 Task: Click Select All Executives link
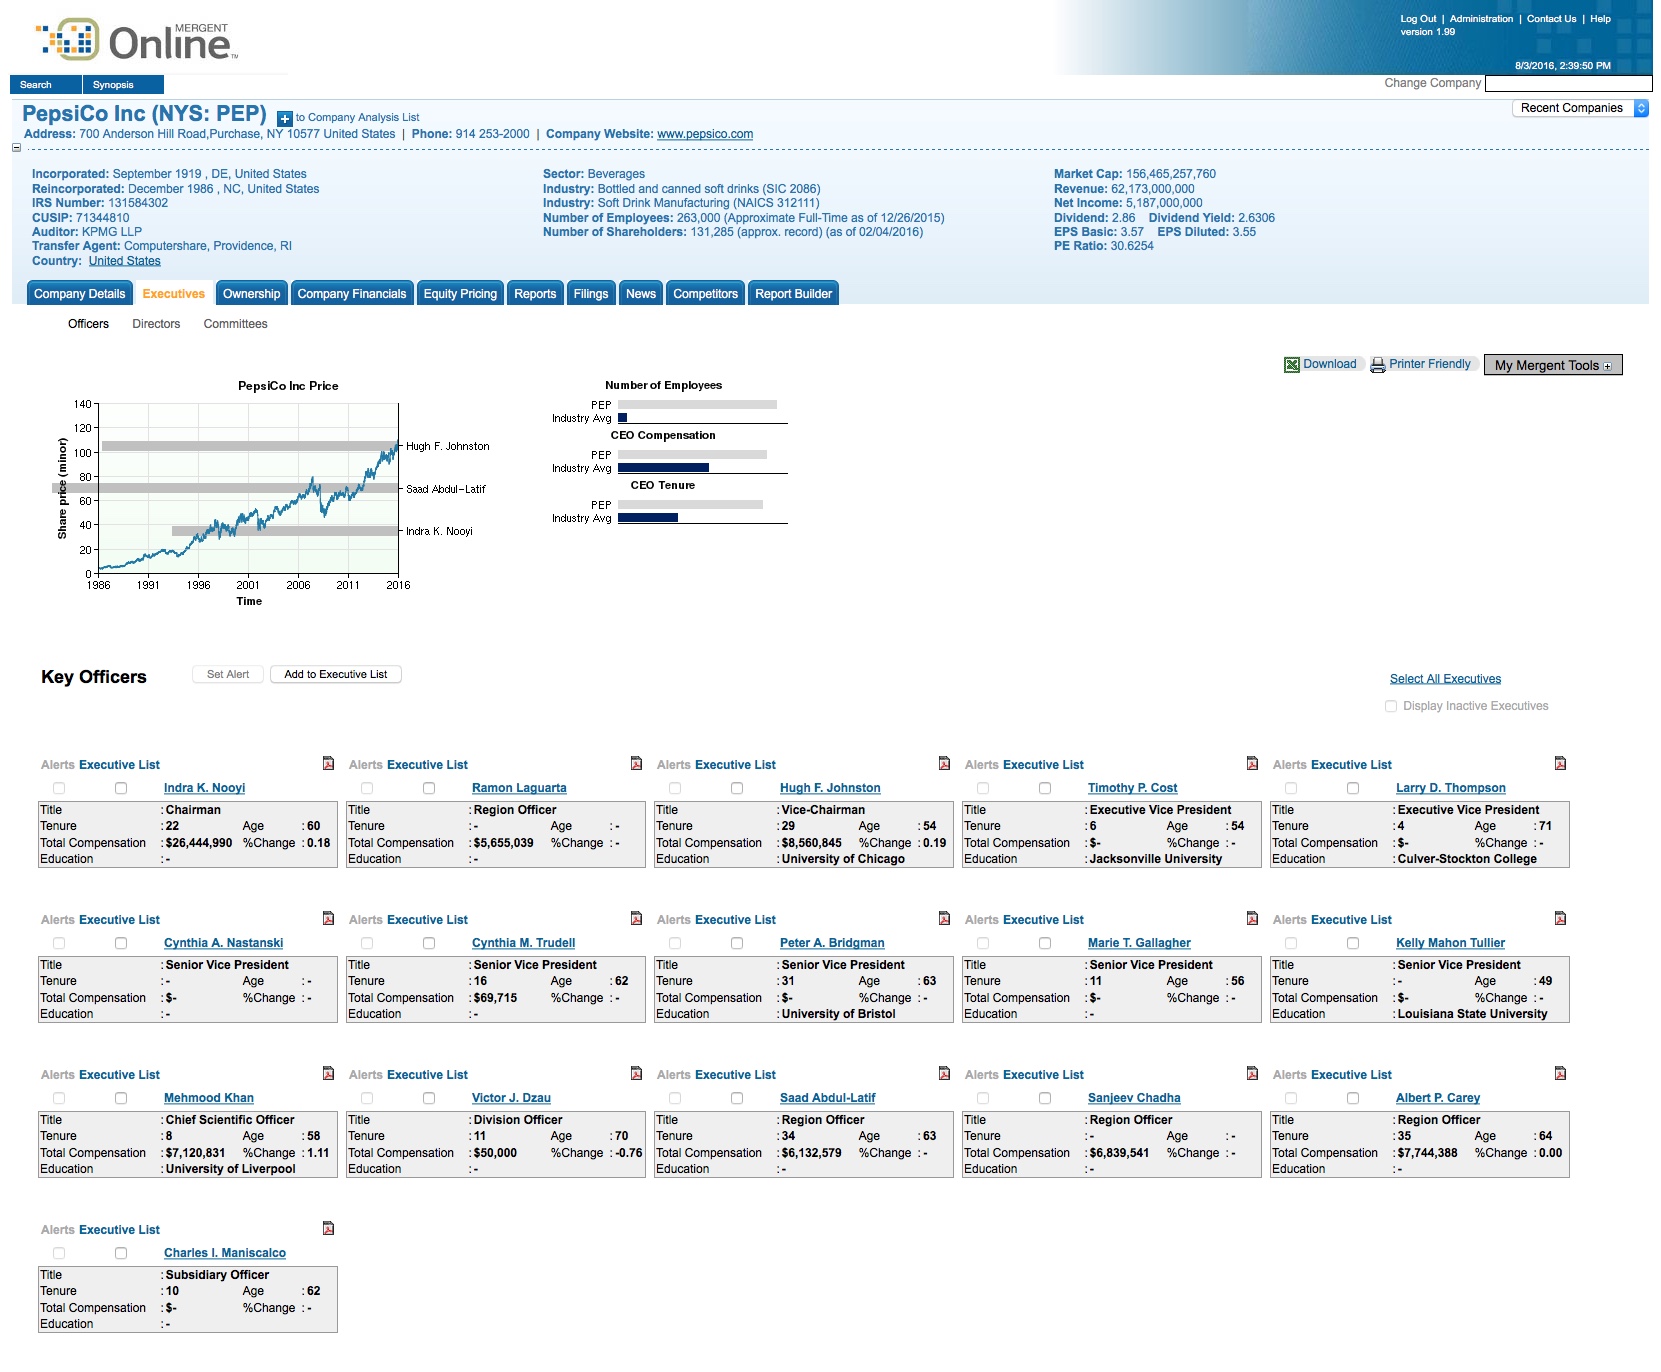(x=1445, y=679)
